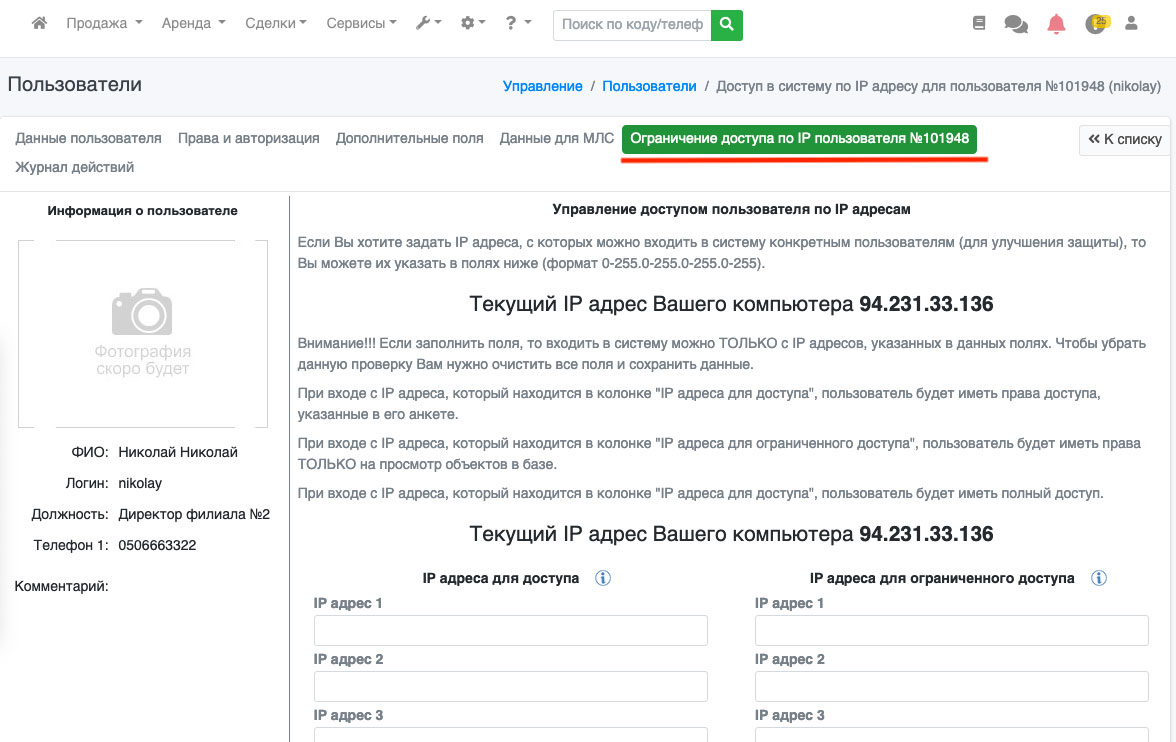Click the first IP адрес 1 access field
The height and width of the screenshot is (742, 1176).
510,631
